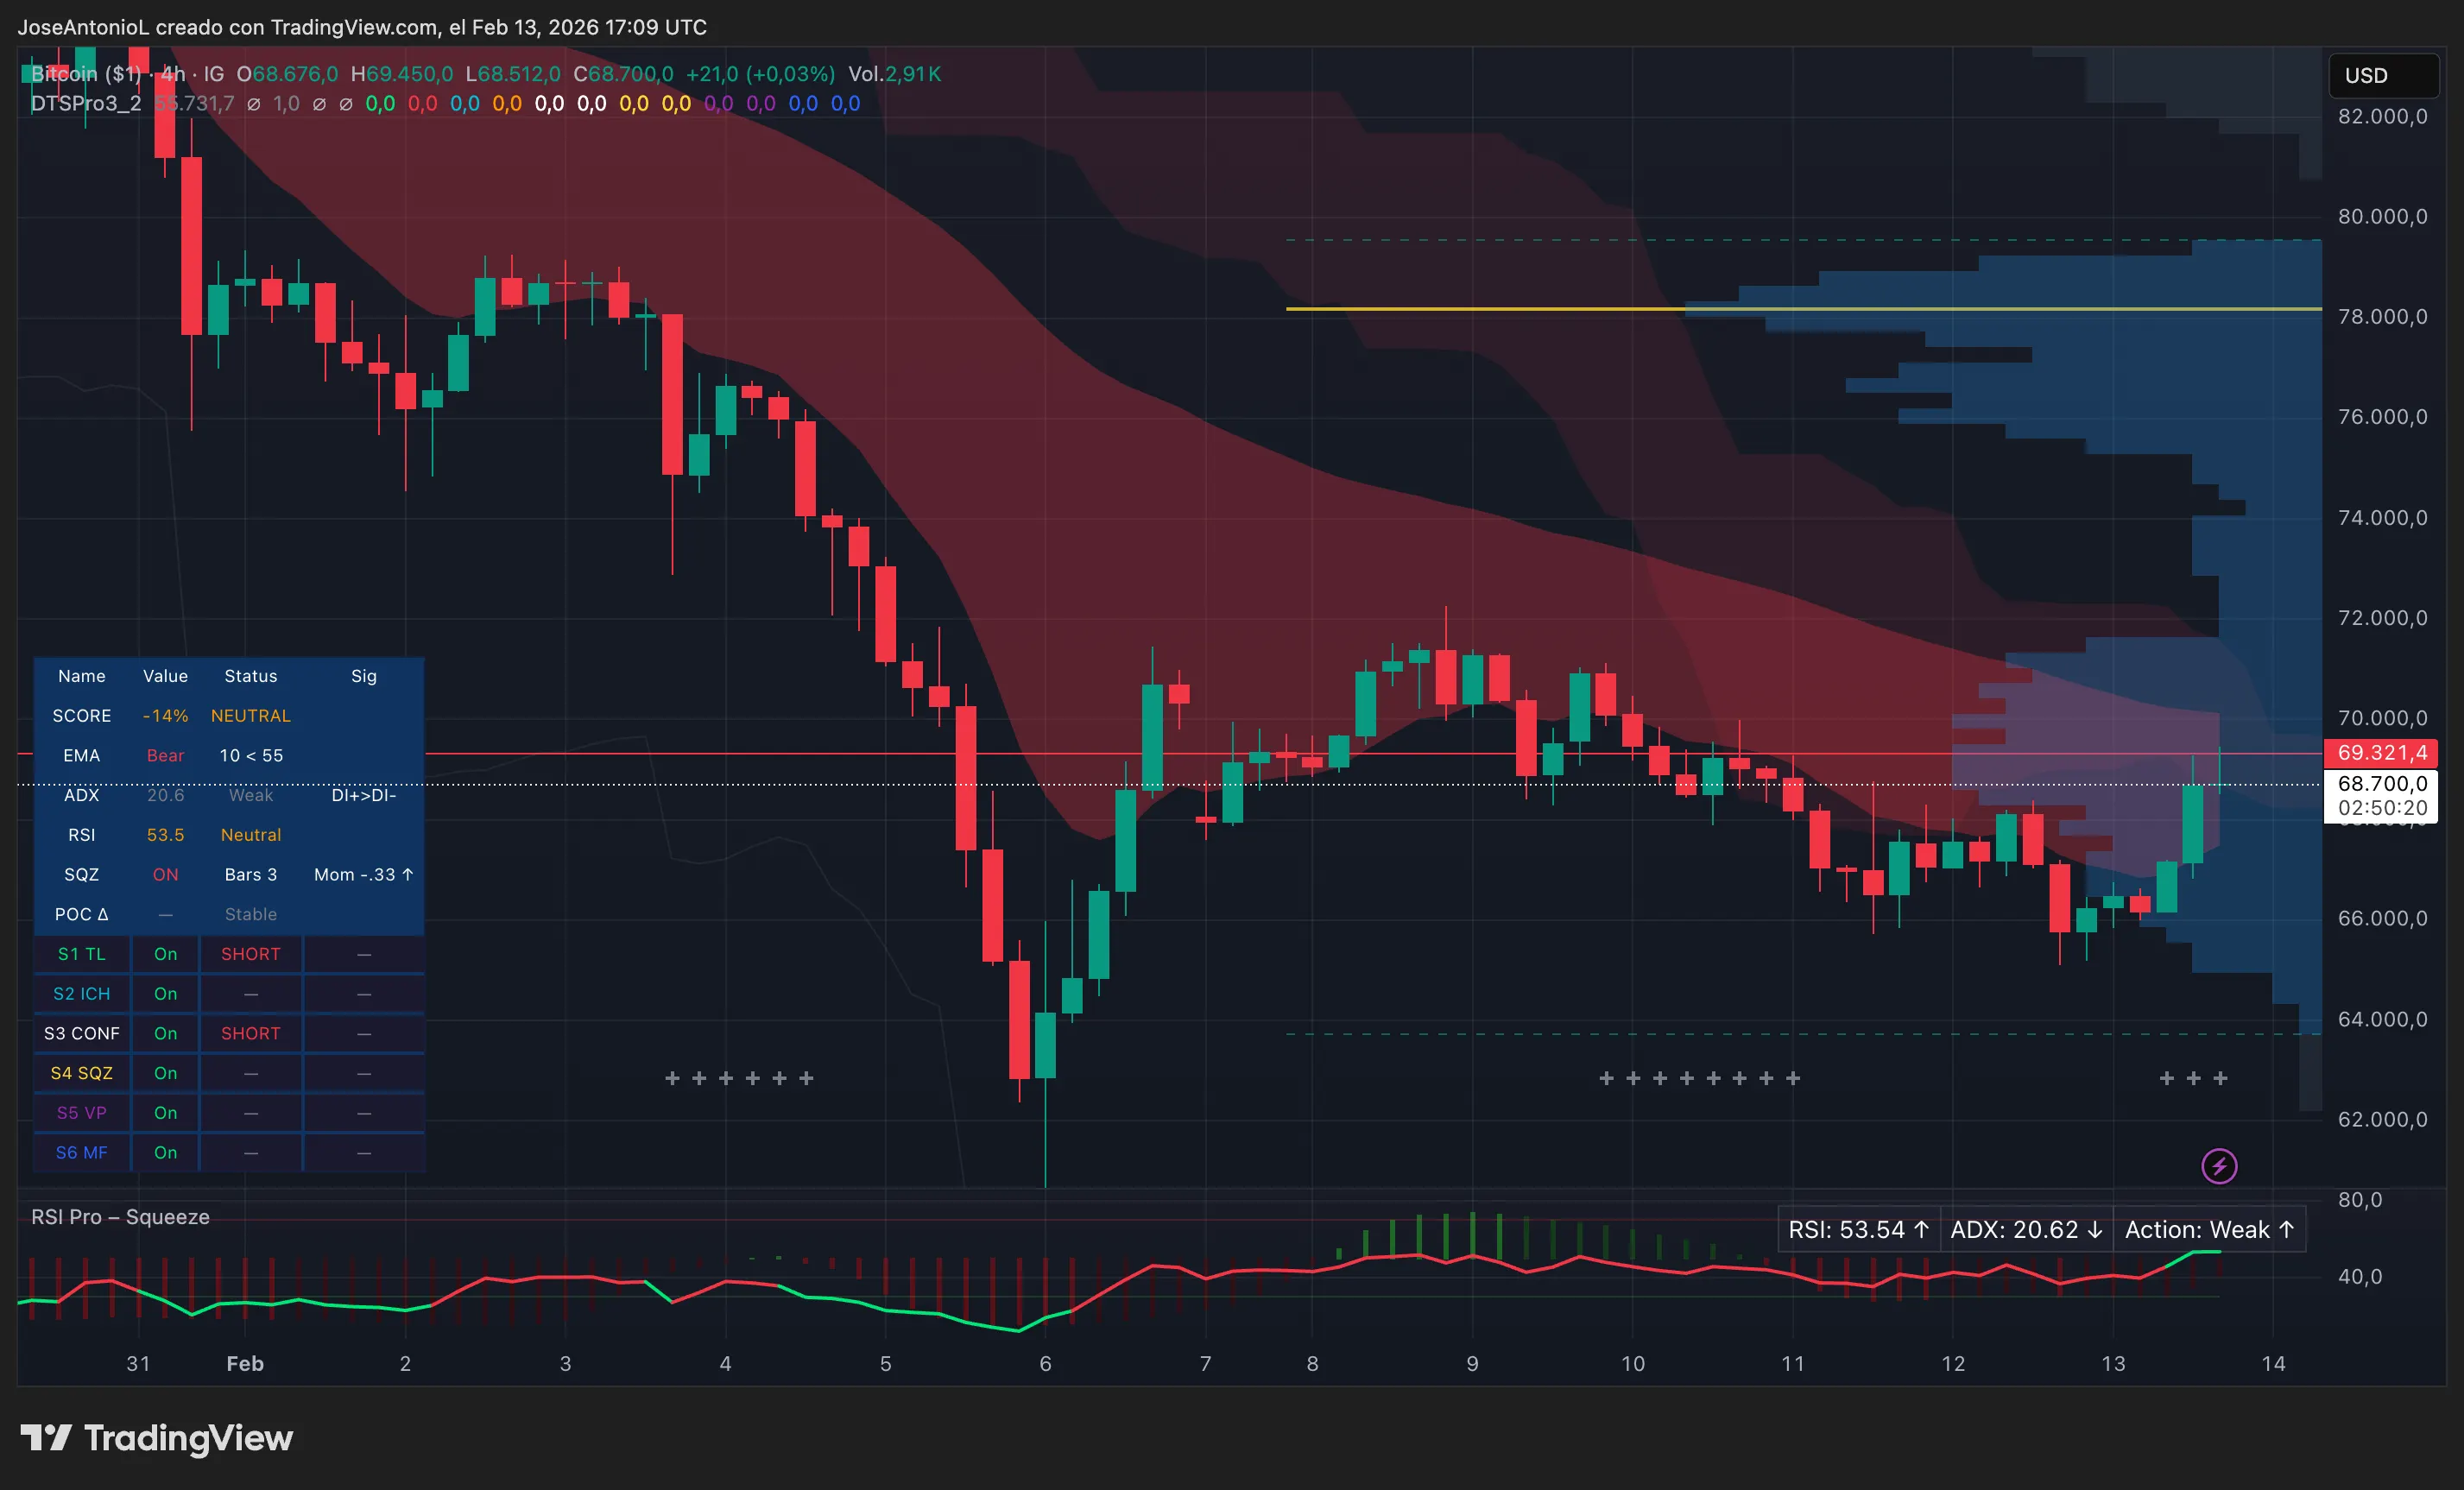This screenshot has height=1490, width=2464.
Task: Toggle the S6 MF row to off
Action: pyautogui.click(x=165, y=1152)
